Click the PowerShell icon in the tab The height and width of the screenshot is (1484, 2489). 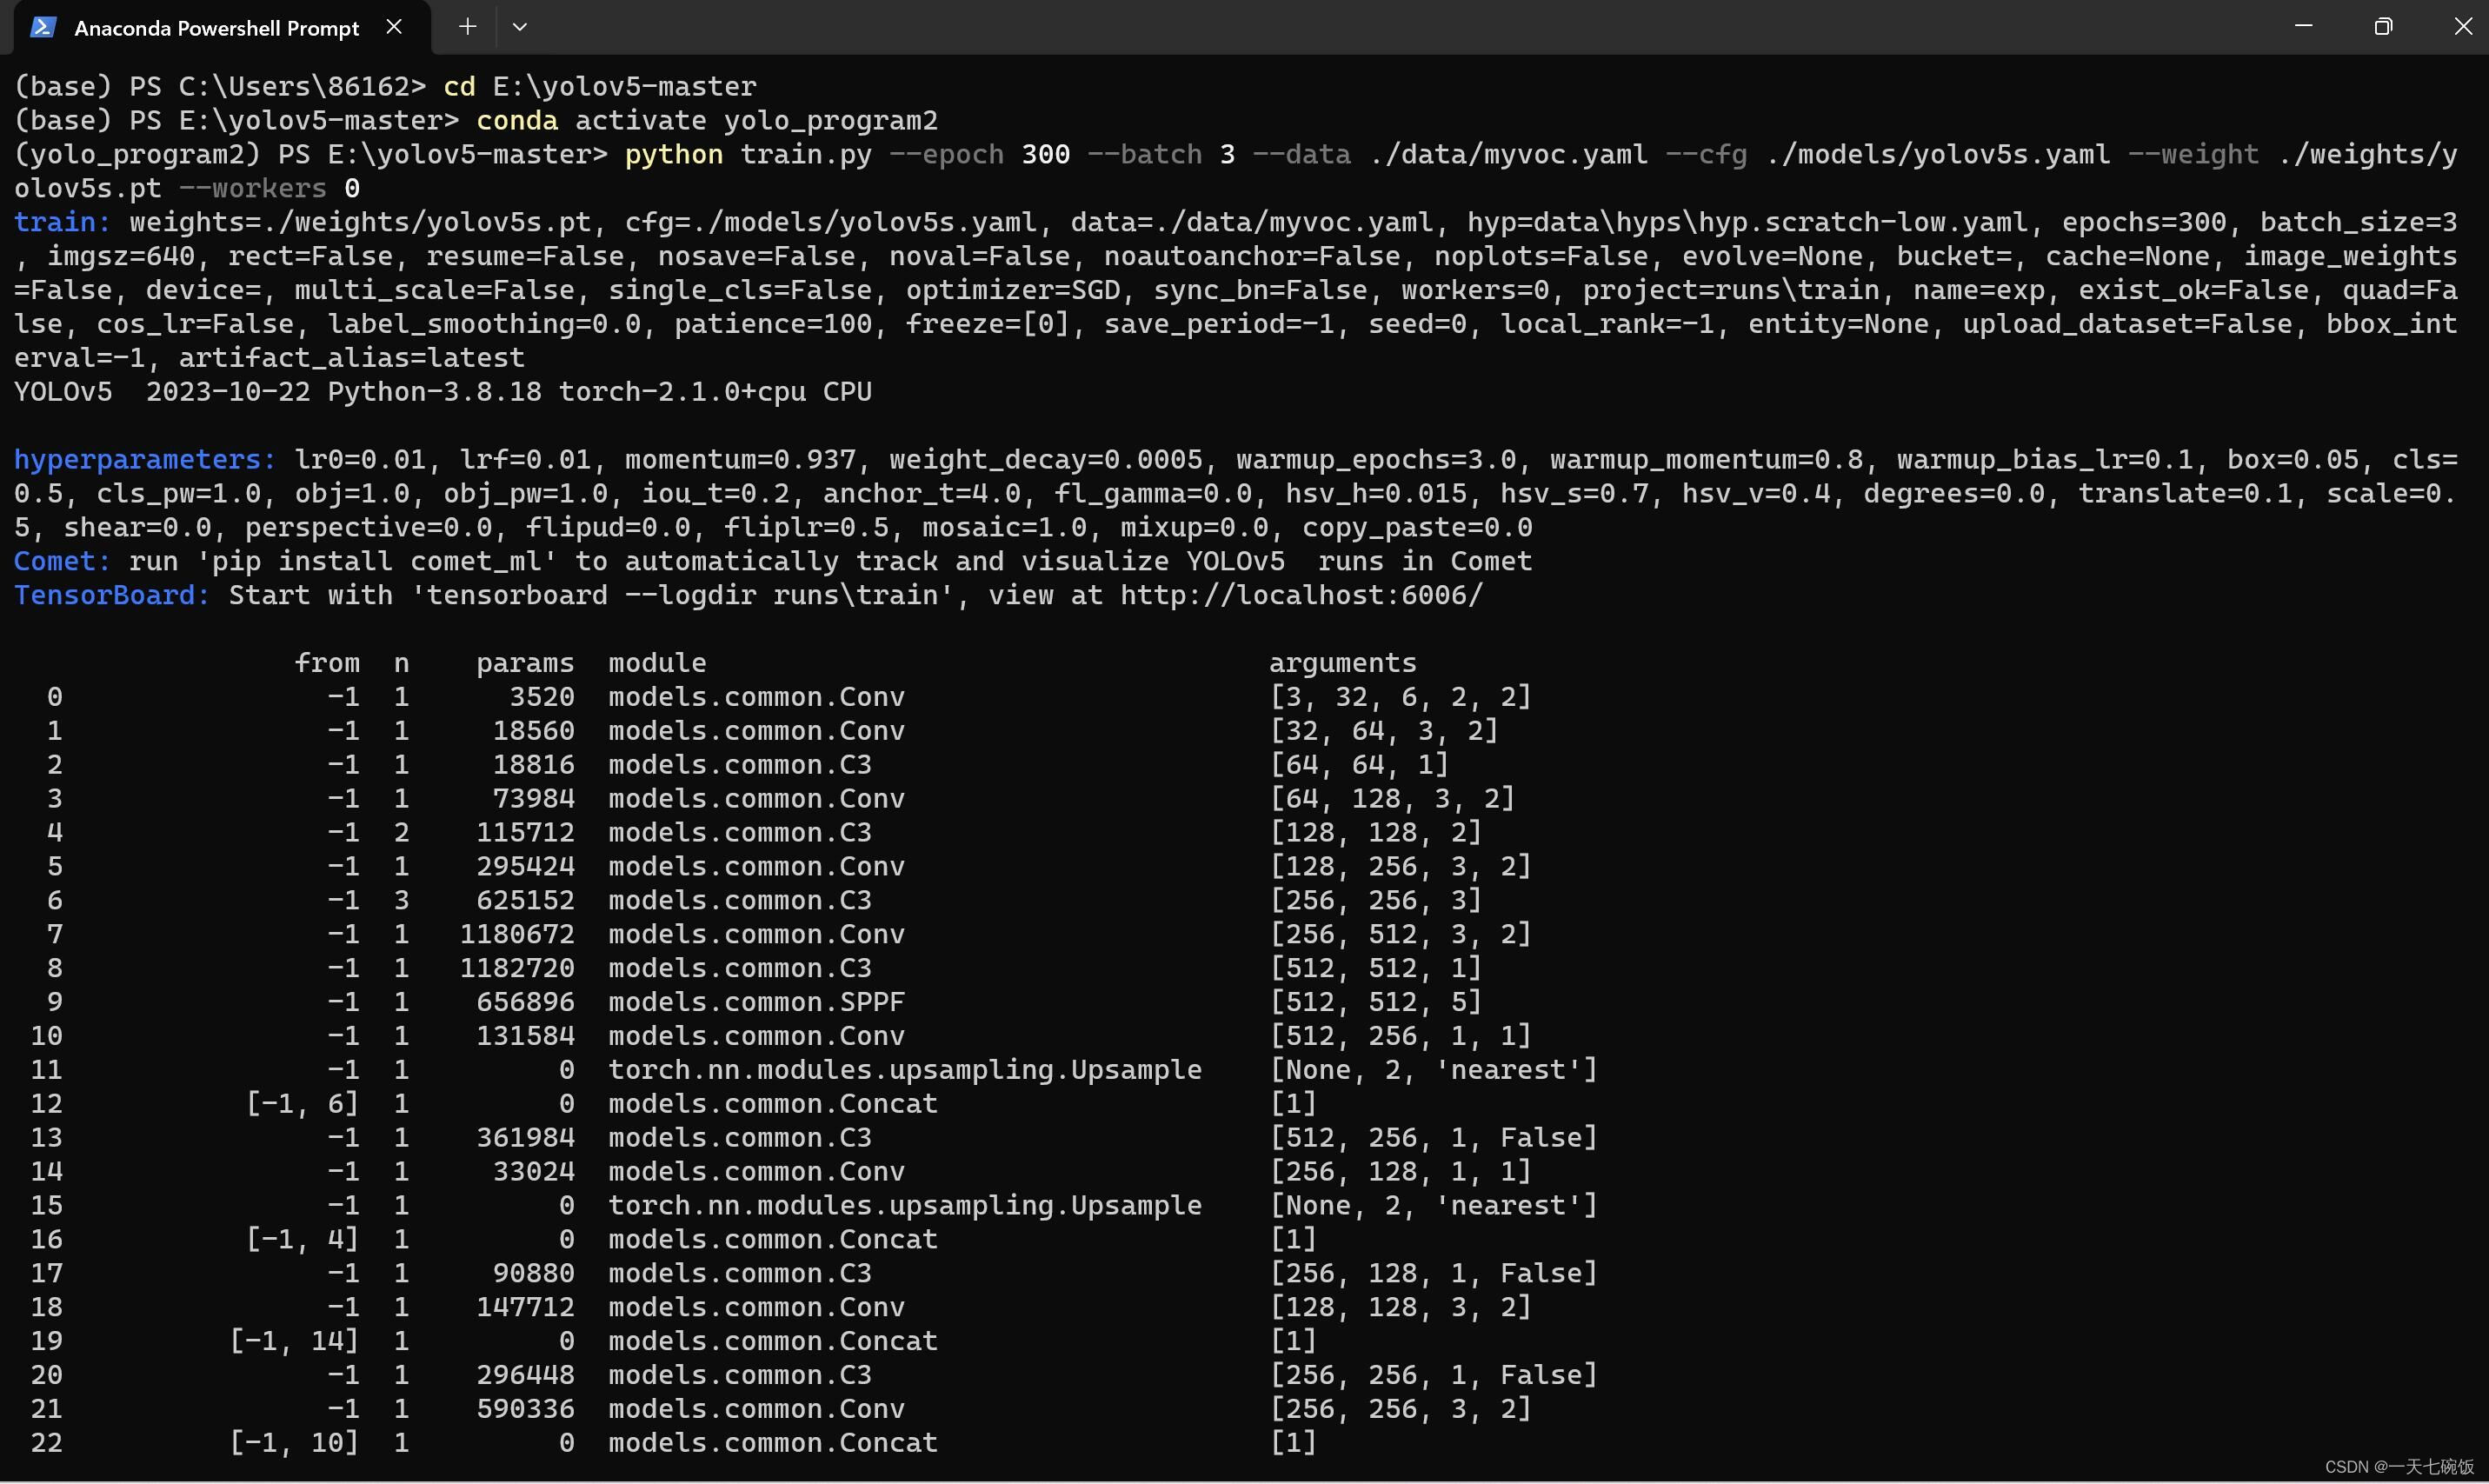42,27
